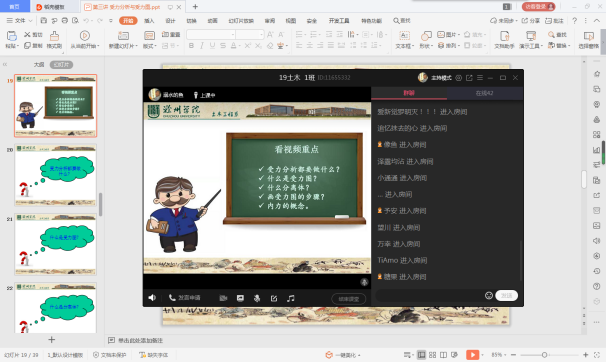Screen dimensions: 606x362
Task: Click the zoom slider handle in status bar
Action: click(x=544, y=355)
